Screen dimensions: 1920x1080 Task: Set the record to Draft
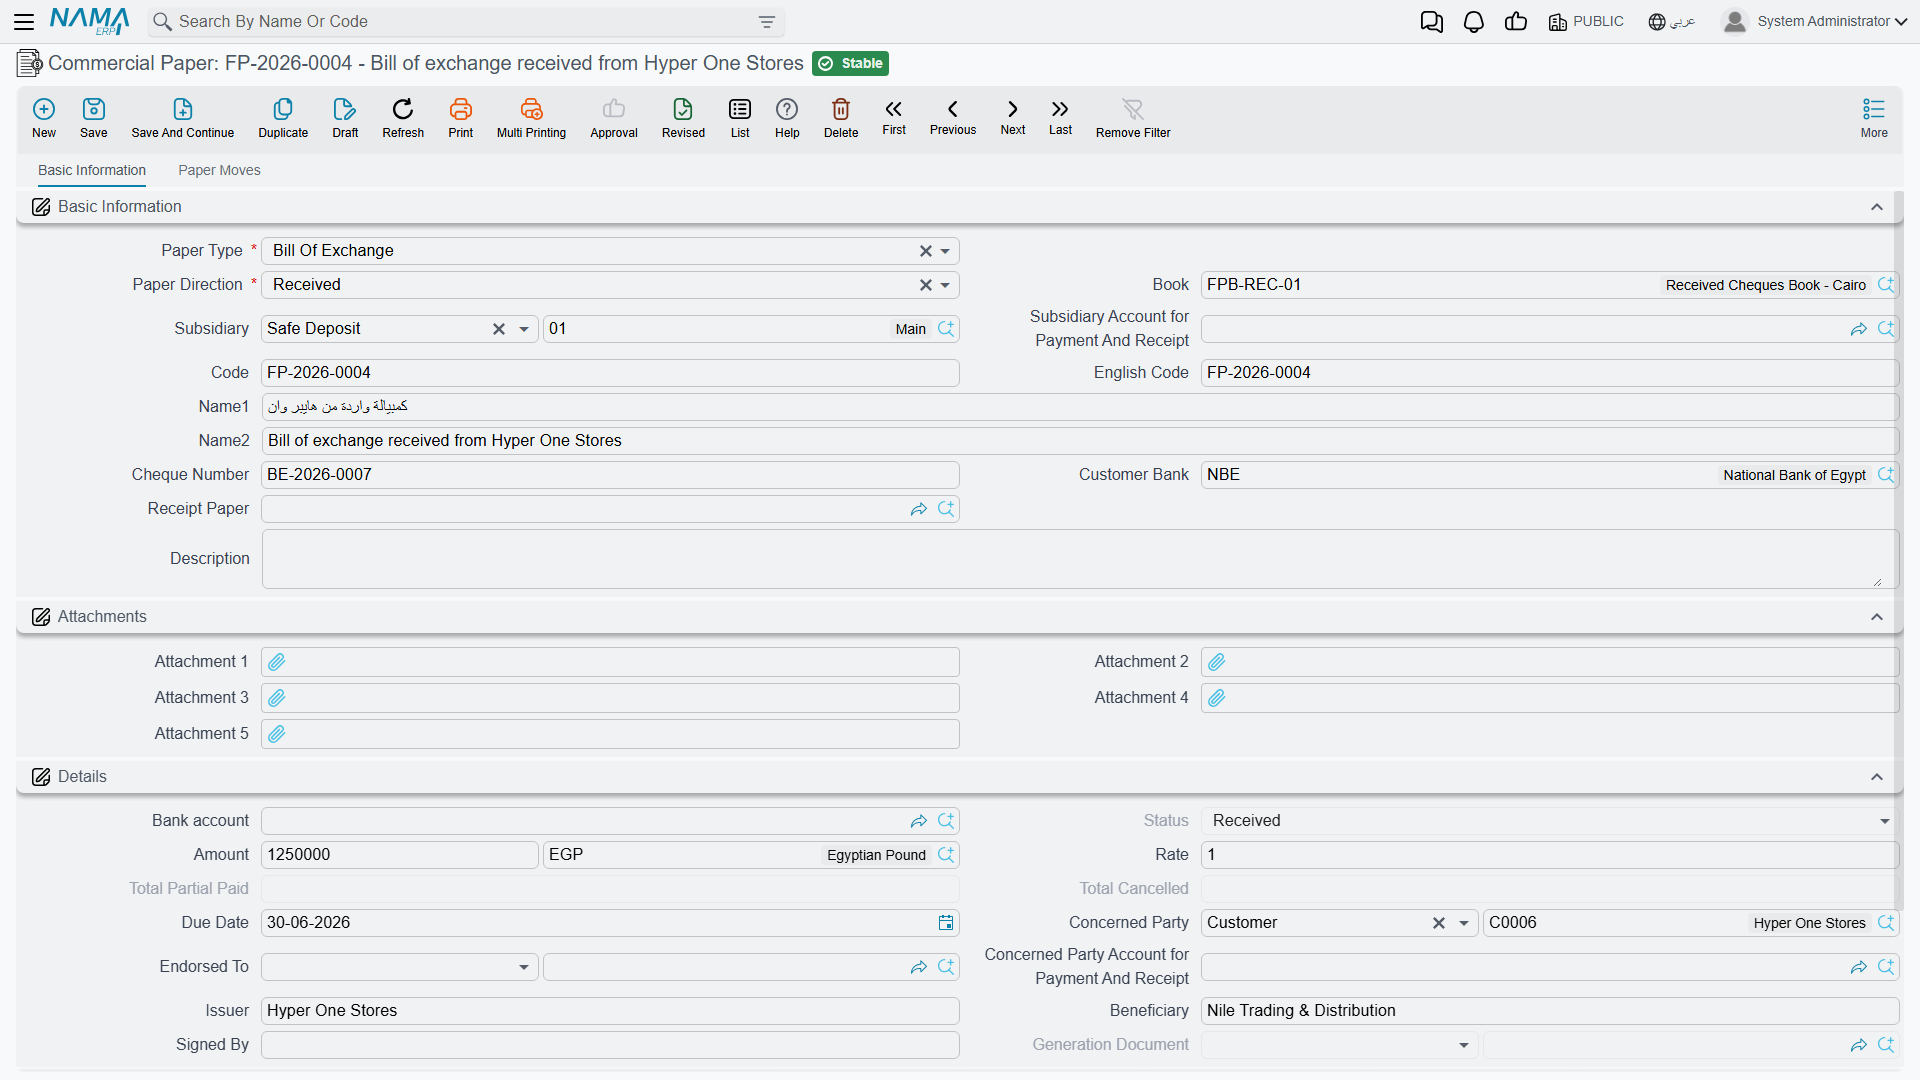345,118
